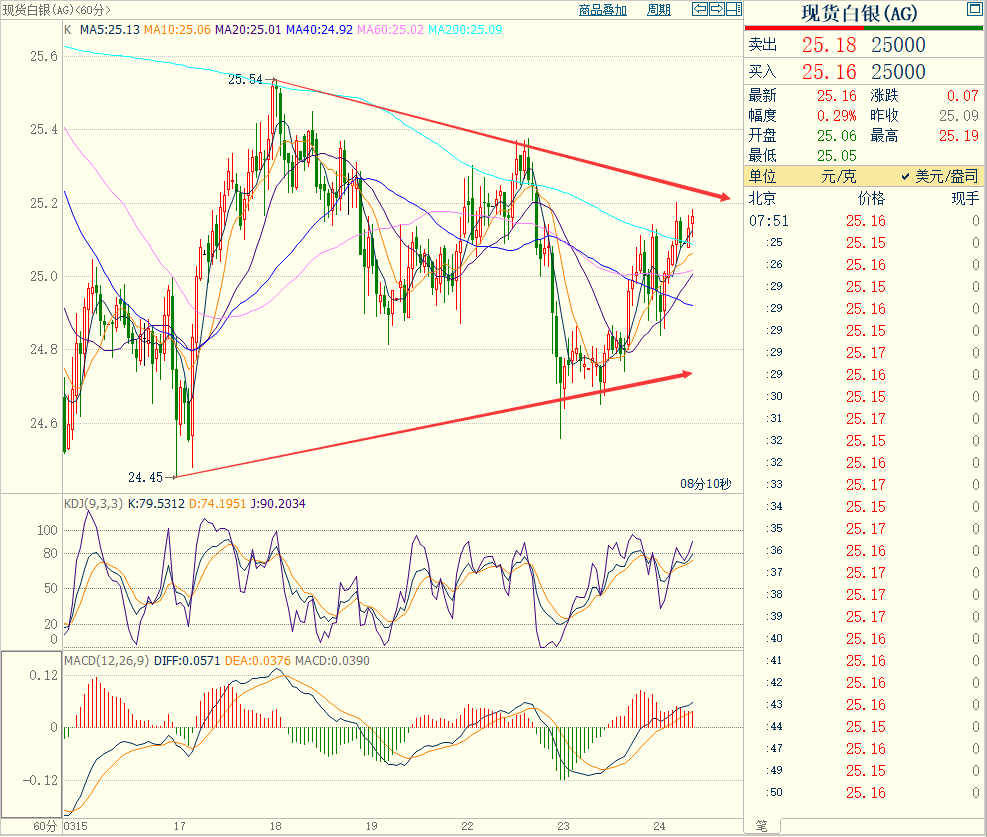Click the 25.54 high price marker
Viewport: 987px width, 837px height.
click(x=245, y=79)
